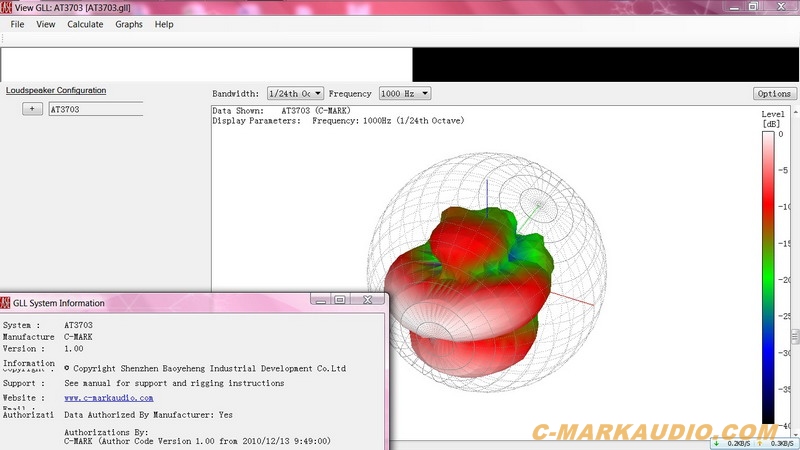
Task: Close the GLL System Information dialog
Action: 369,299
